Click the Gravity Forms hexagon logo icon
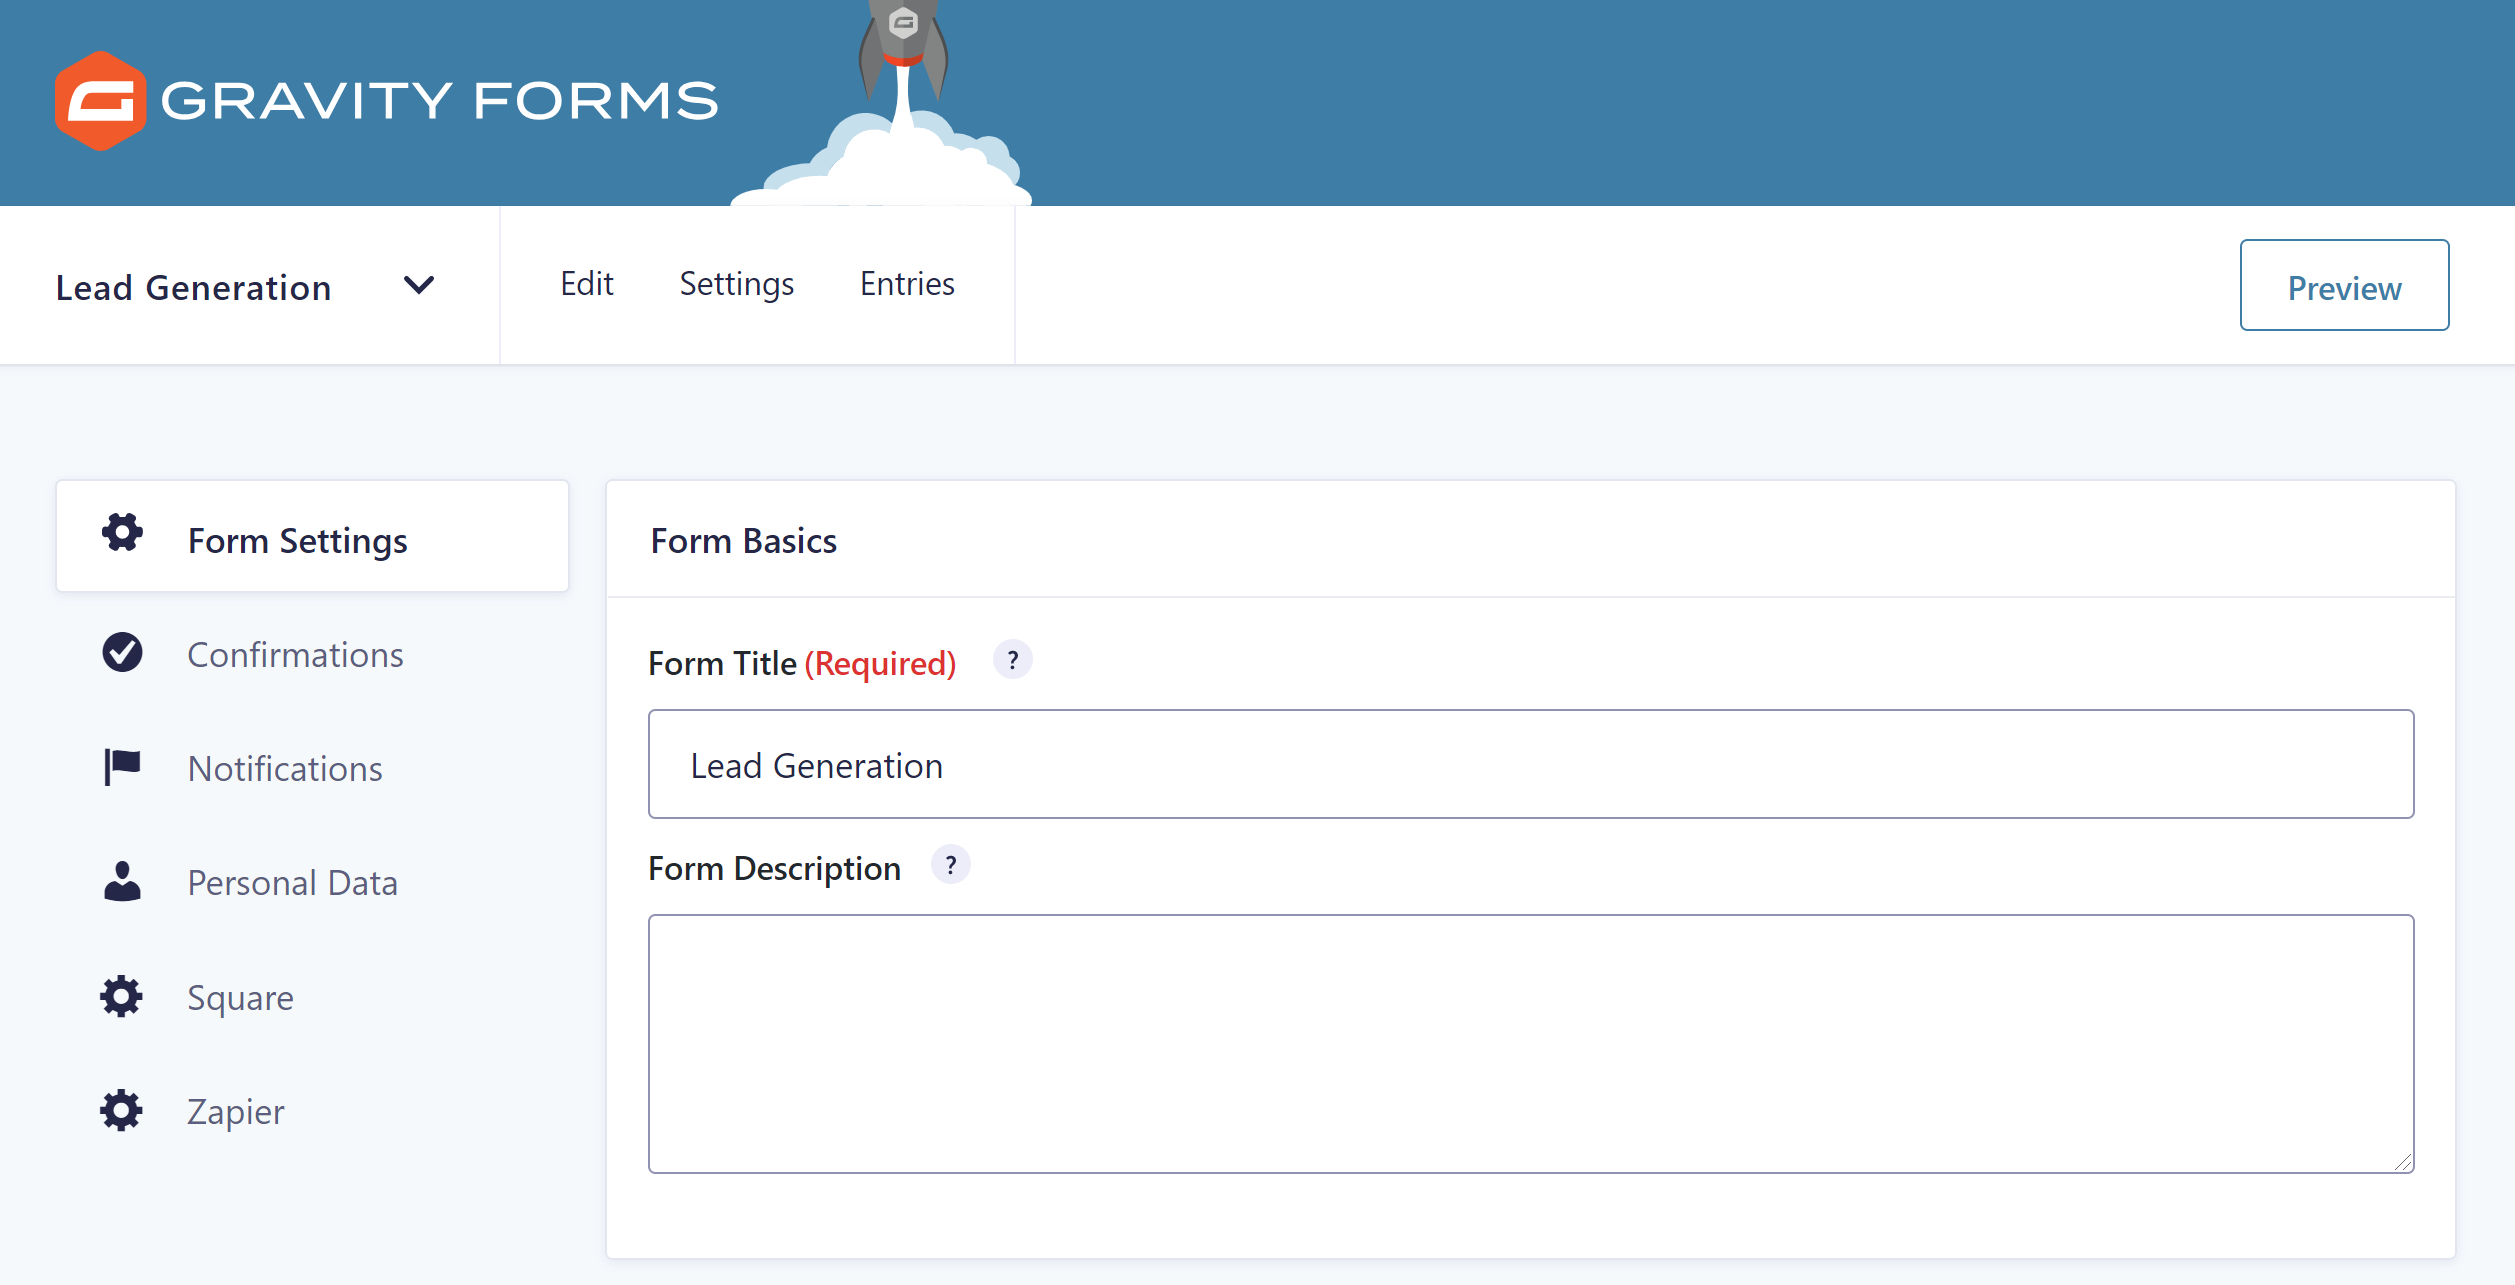Viewport: 2515px width, 1285px height. click(100, 101)
